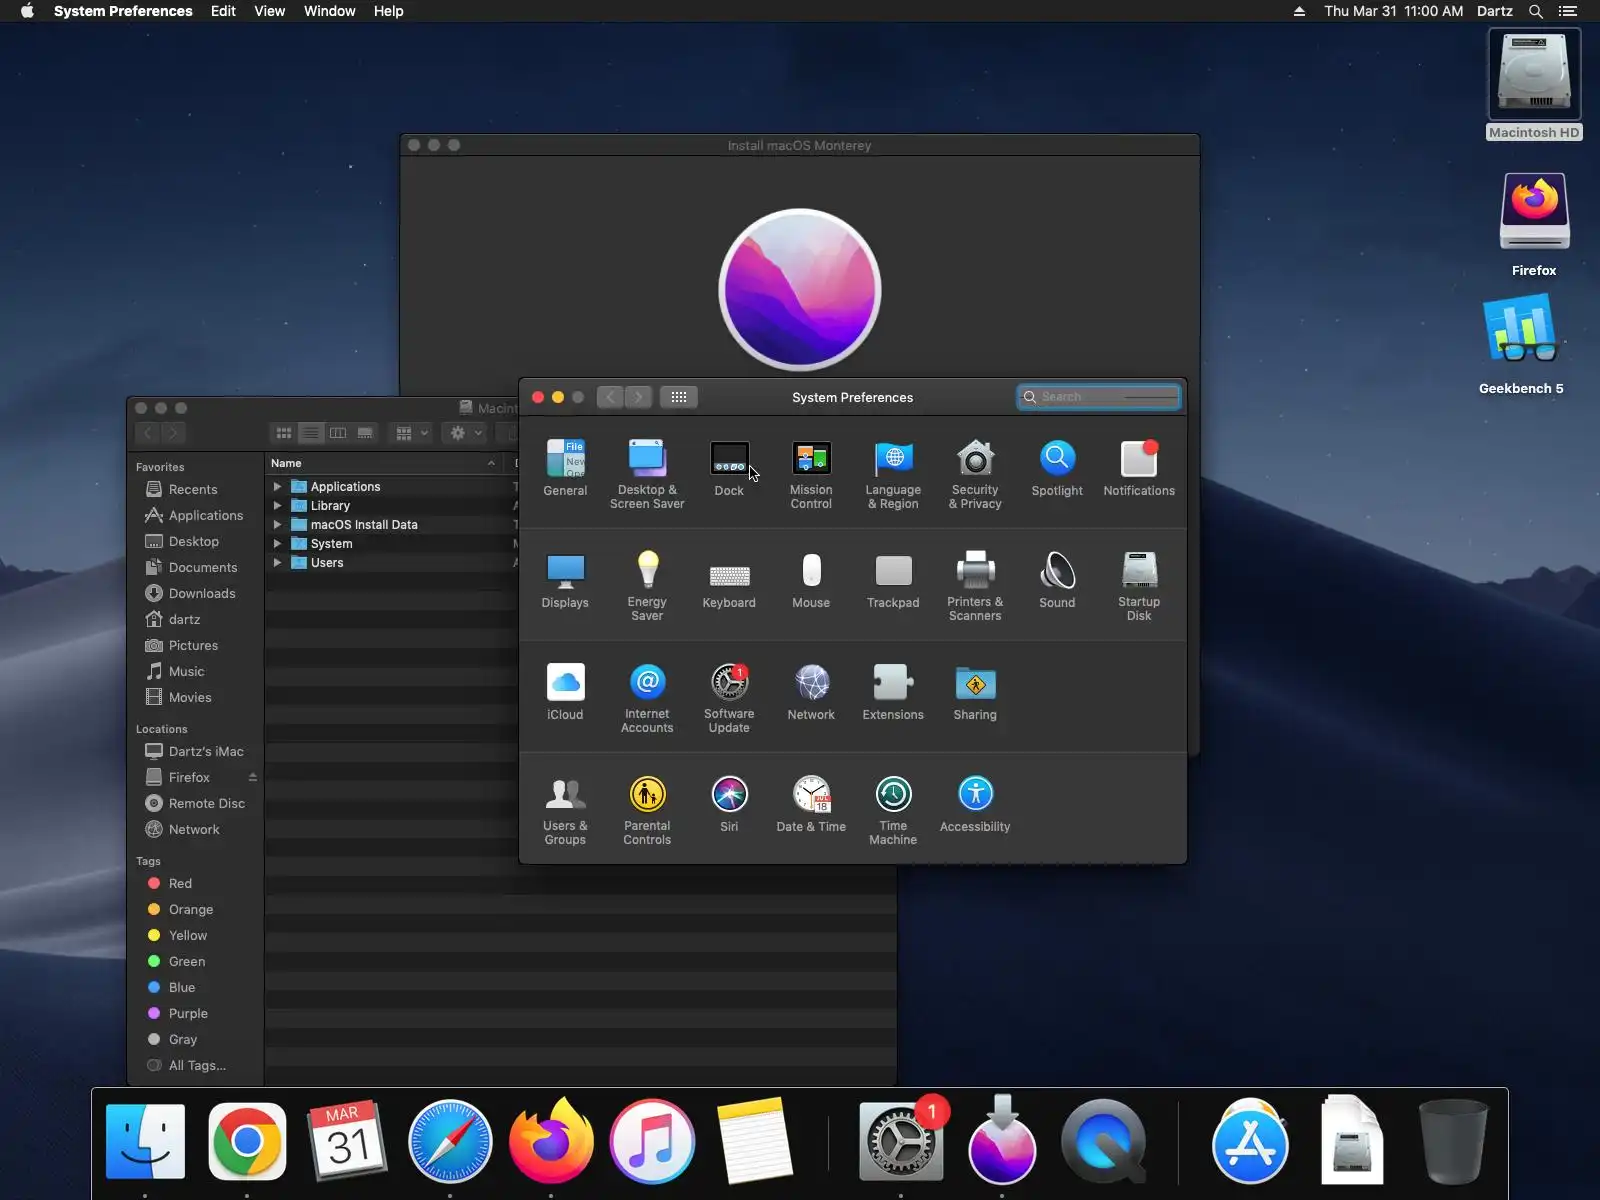Open Time Machine preferences
Image resolution: width=1600 pixels, height=1200 pixels.
[893, 810]
